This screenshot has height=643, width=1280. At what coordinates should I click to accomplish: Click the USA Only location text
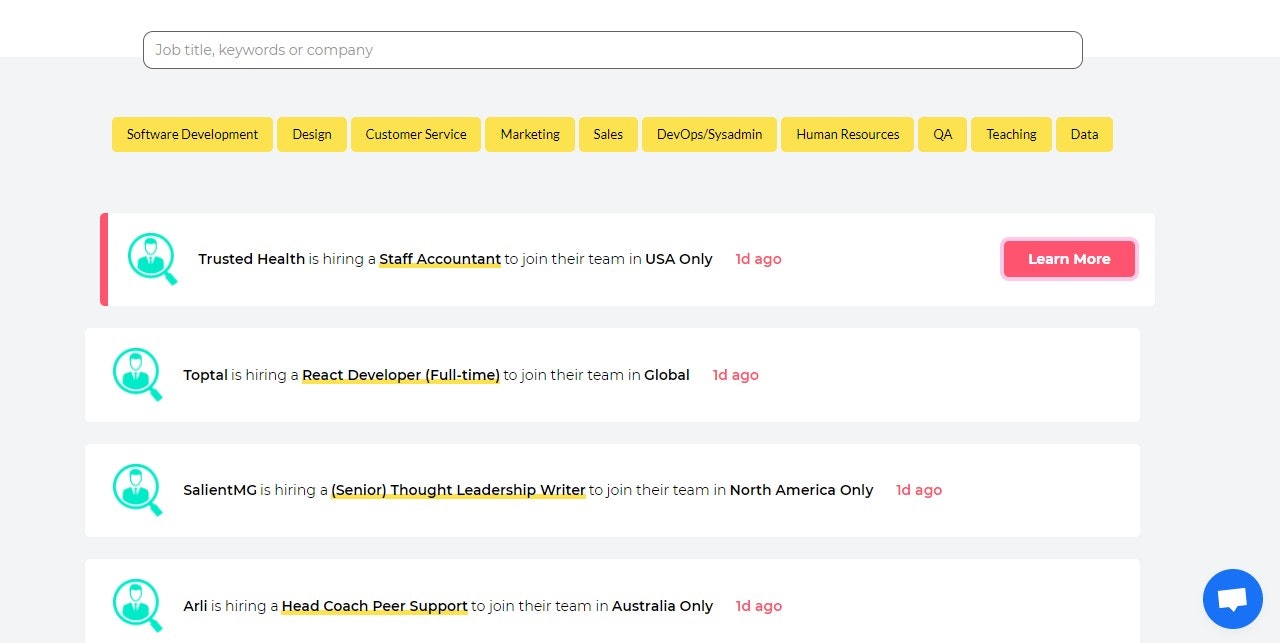coord(679,259)
